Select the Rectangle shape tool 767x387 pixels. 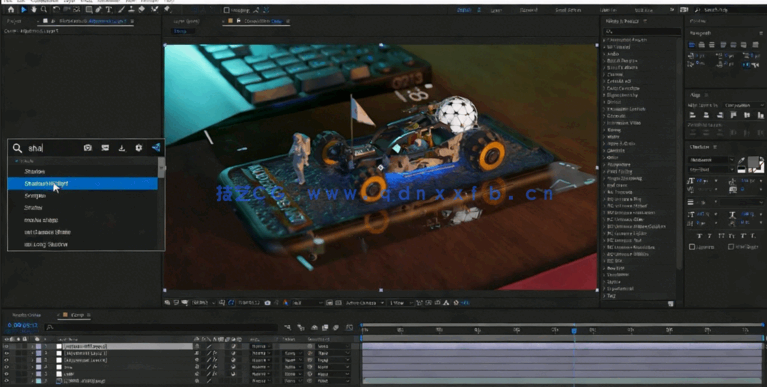tap(89, 10)
